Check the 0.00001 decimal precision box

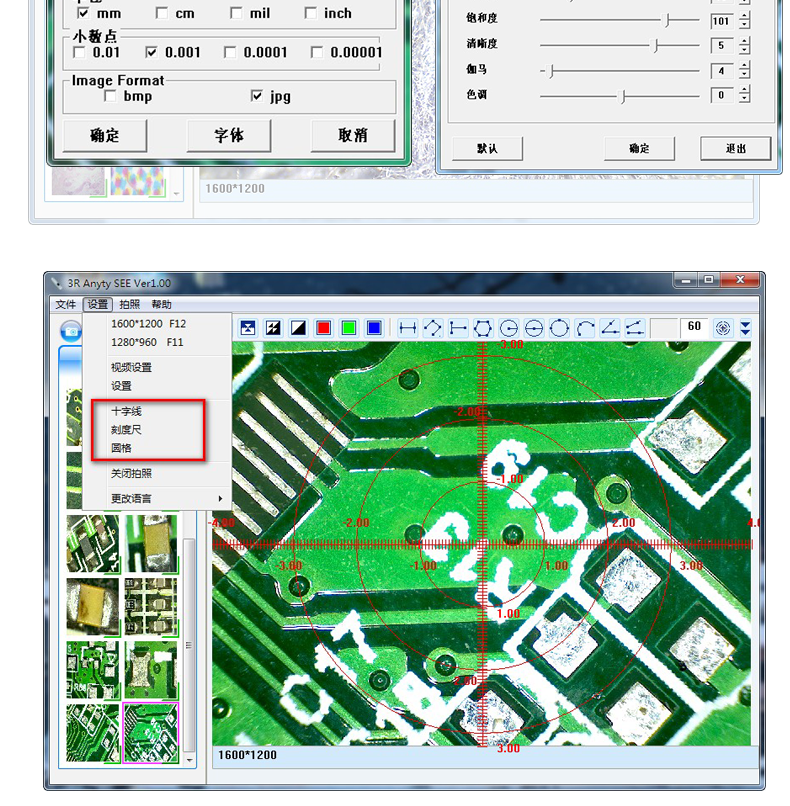(x=317, y=52)
